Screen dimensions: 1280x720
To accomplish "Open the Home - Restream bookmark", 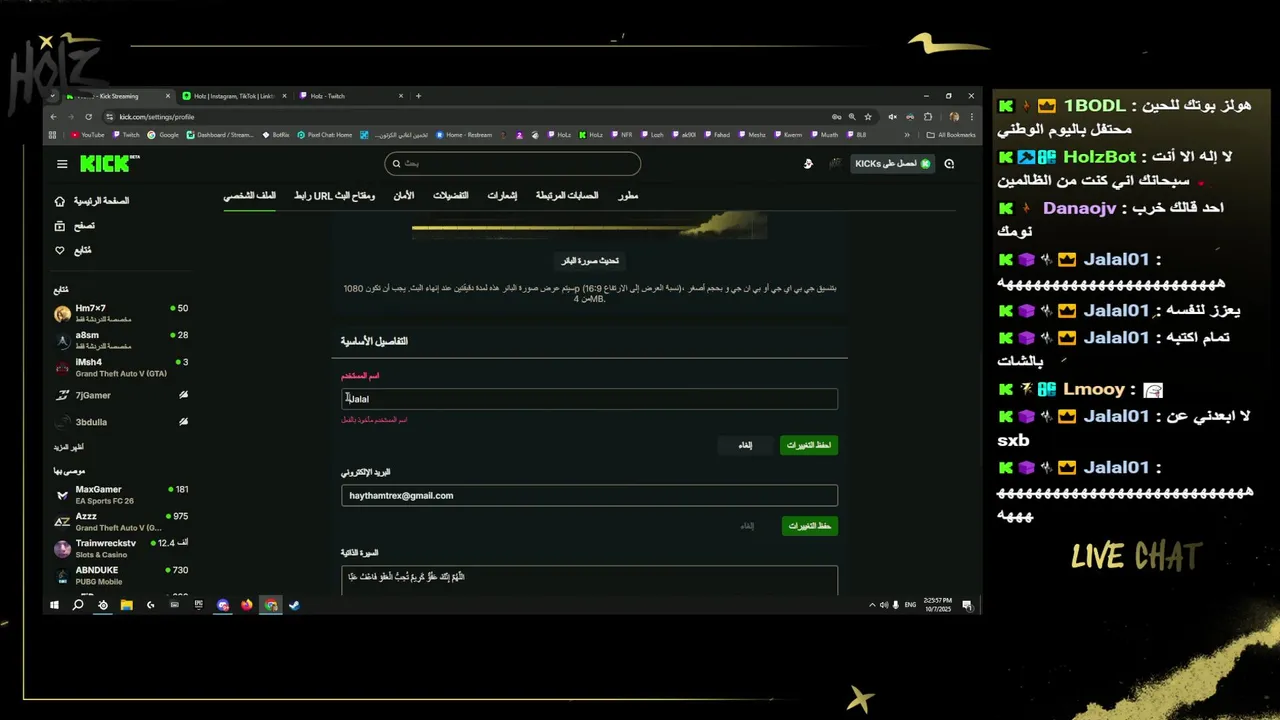I will click(x=463, y=135).
